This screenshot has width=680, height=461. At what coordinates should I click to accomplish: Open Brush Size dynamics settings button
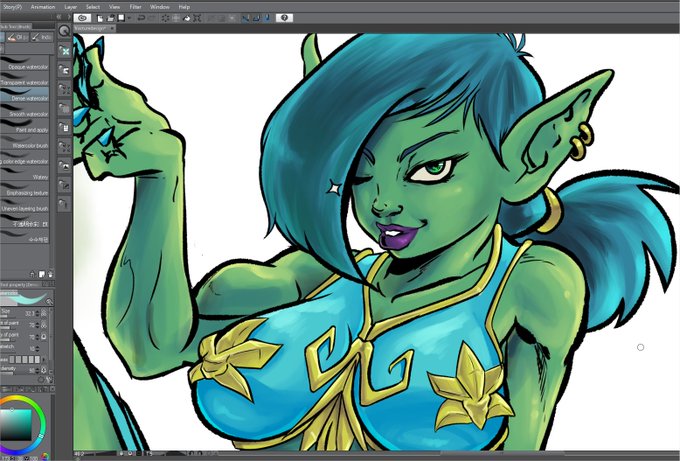44,313
